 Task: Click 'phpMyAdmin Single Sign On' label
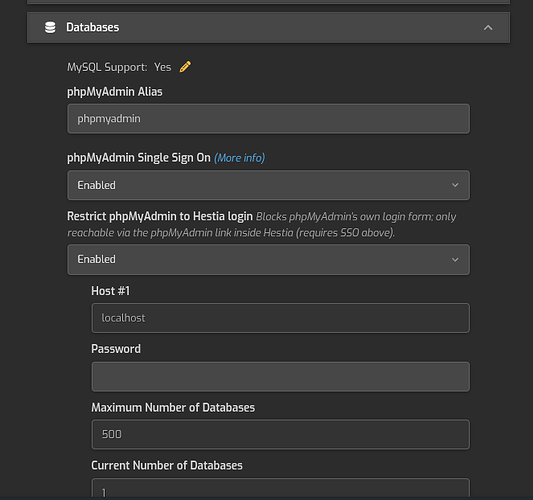click(139, 158)
